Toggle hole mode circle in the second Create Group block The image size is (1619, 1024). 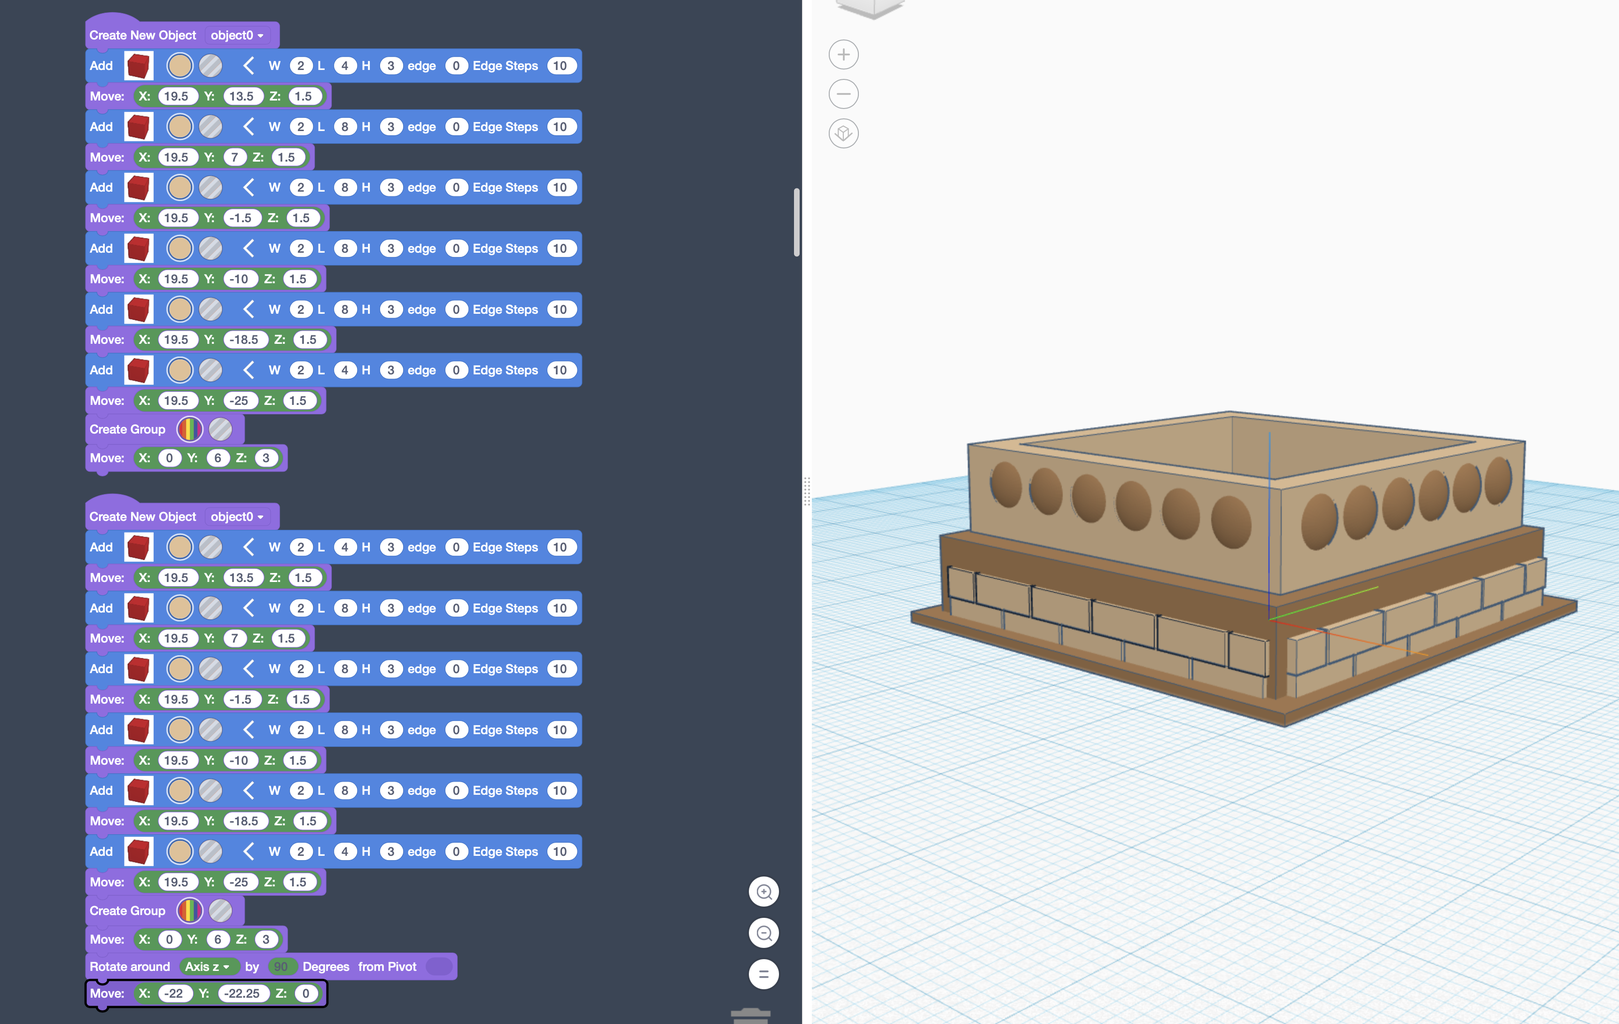tap(220, 910)
